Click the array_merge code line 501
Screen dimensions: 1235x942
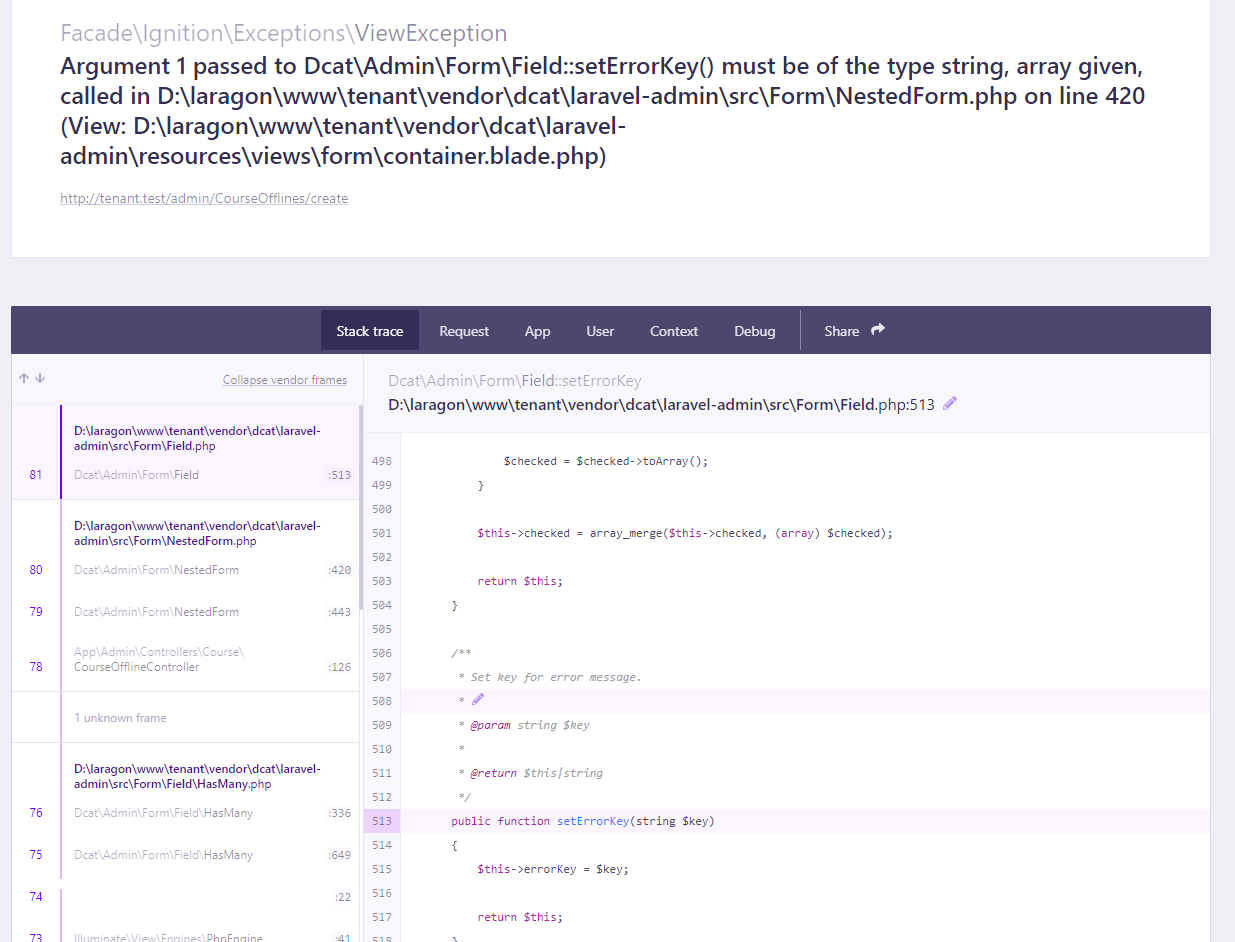685,533
